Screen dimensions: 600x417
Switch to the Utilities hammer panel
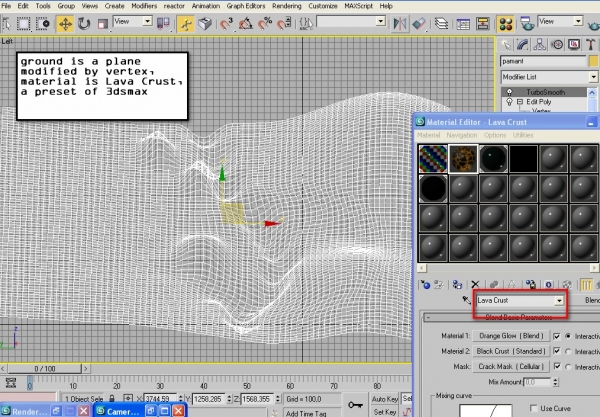pyautogui.click(x=590, y=45)
